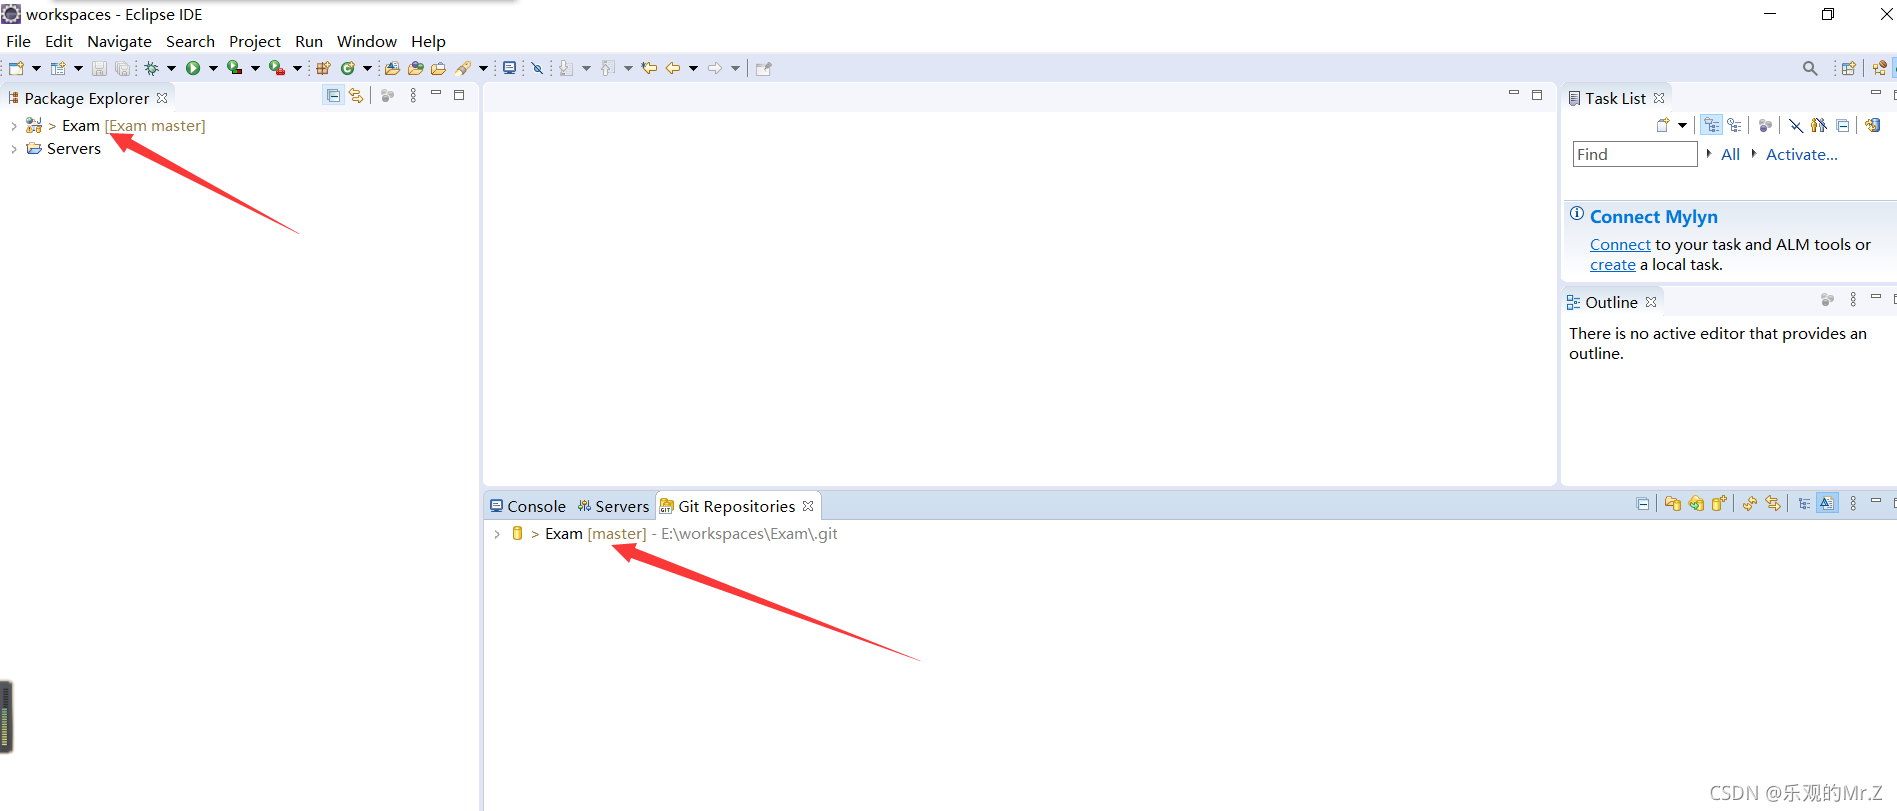
Task: Click the Search flashlight toolbar icon
Action: tap(463, 68)
